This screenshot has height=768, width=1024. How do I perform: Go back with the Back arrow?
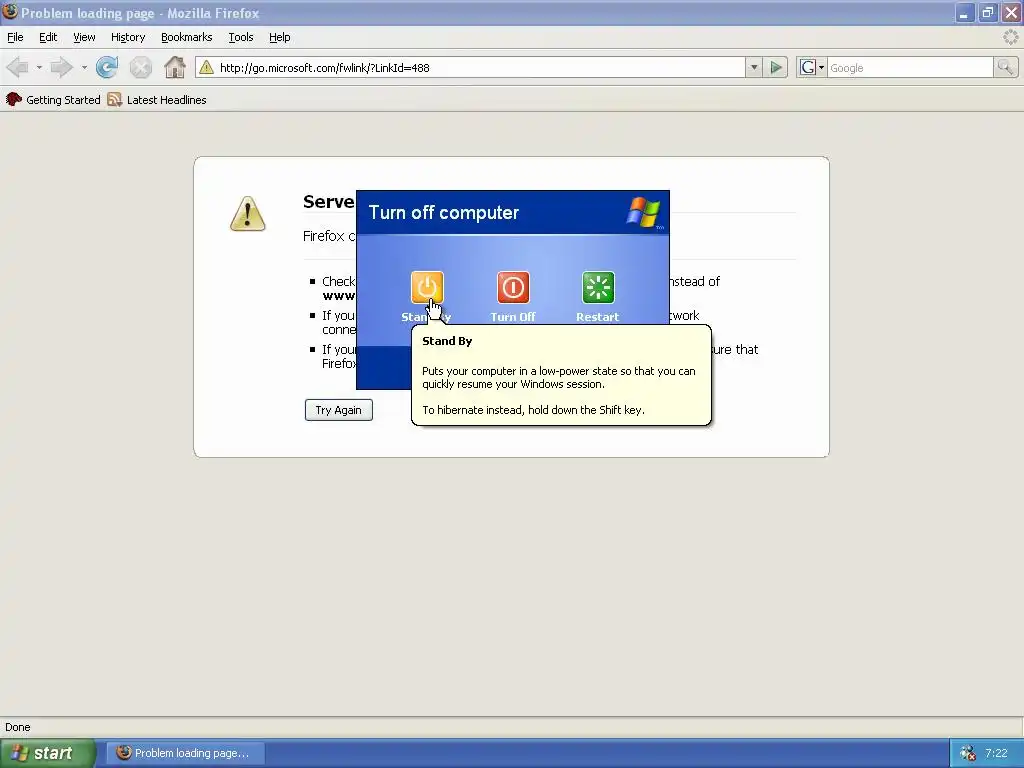(18, 67)
